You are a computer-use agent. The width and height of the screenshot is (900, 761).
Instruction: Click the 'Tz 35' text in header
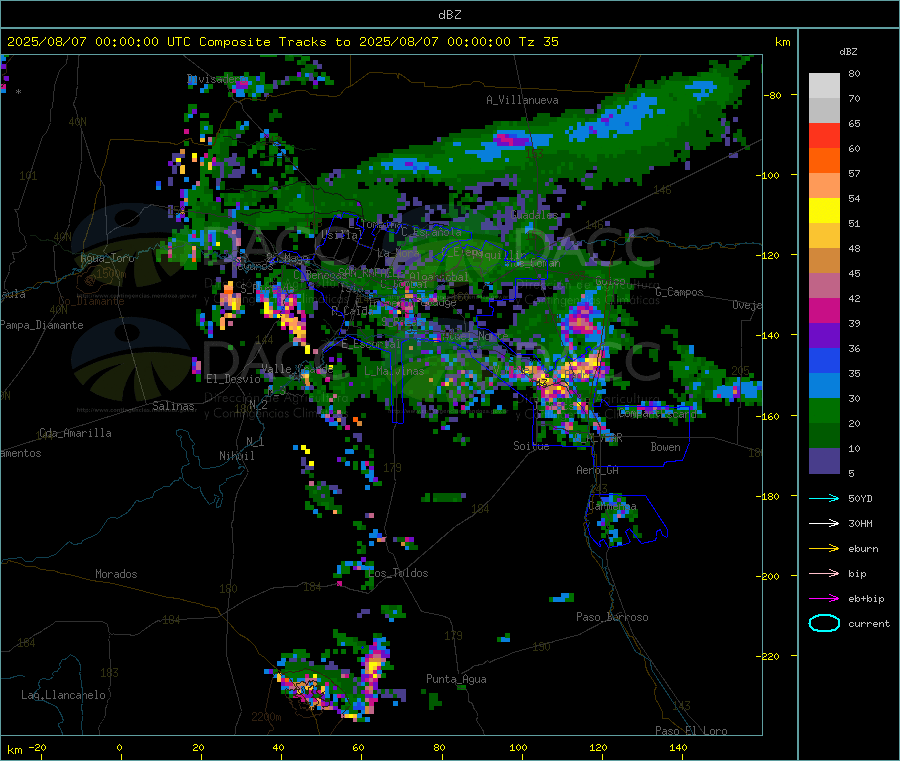539,42
